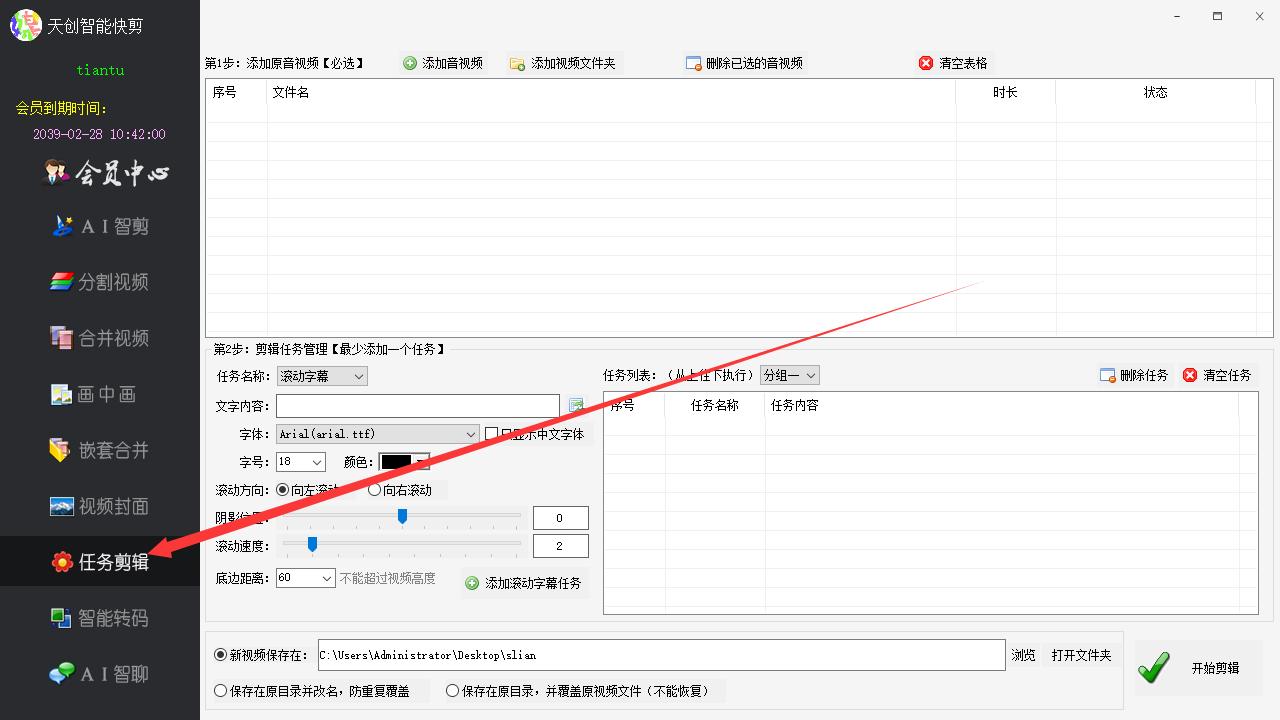Click the 天创智能快剪 app logo icon
The image size is (1280, 720).
(25, 25)
